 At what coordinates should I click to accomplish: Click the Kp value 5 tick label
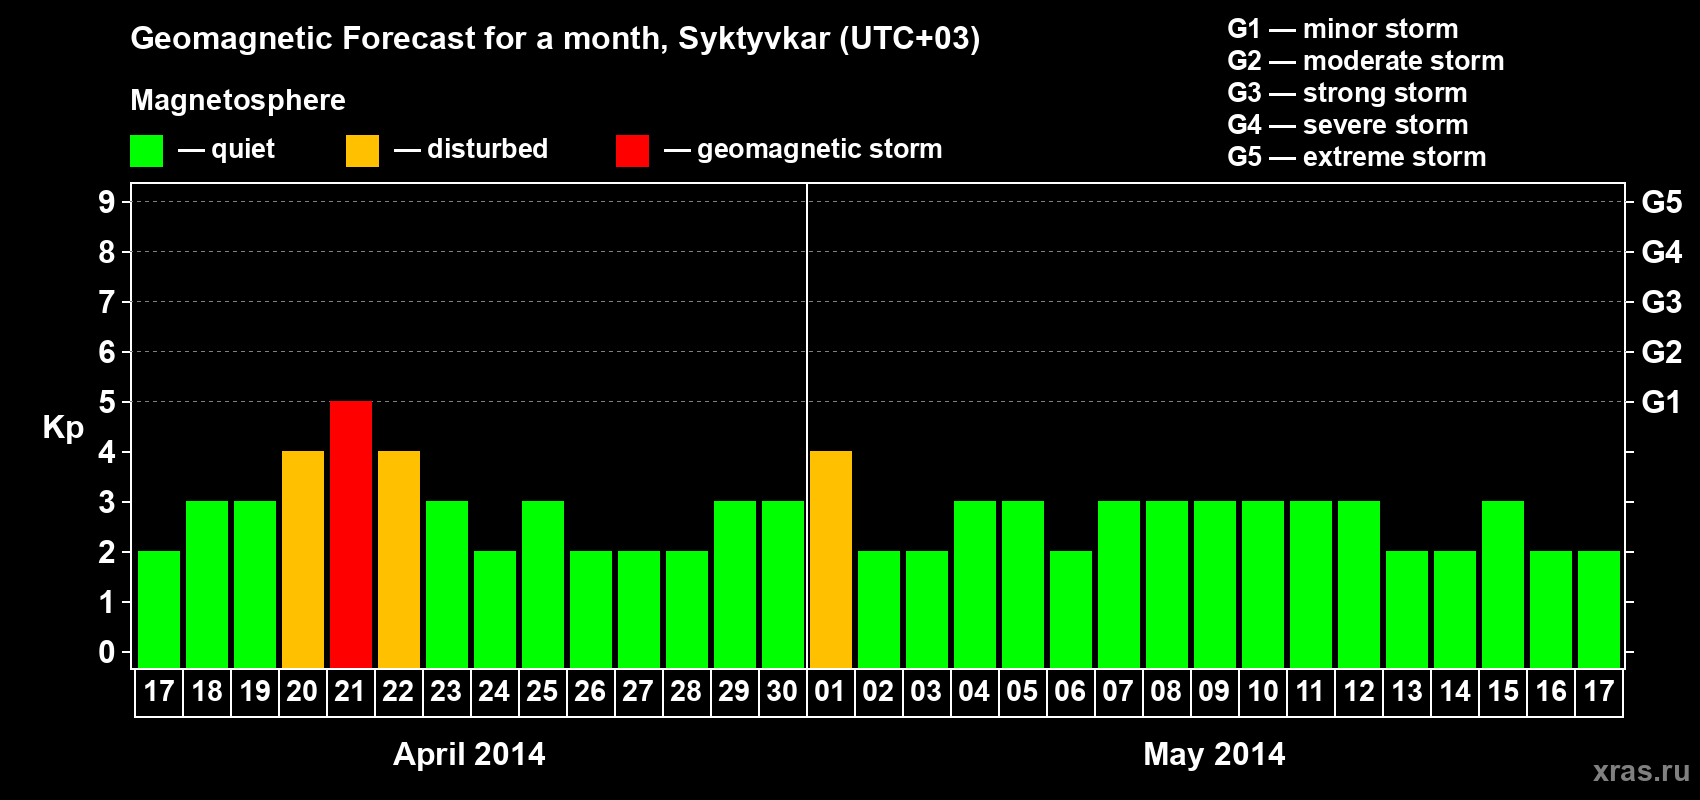tap(107, 402)
